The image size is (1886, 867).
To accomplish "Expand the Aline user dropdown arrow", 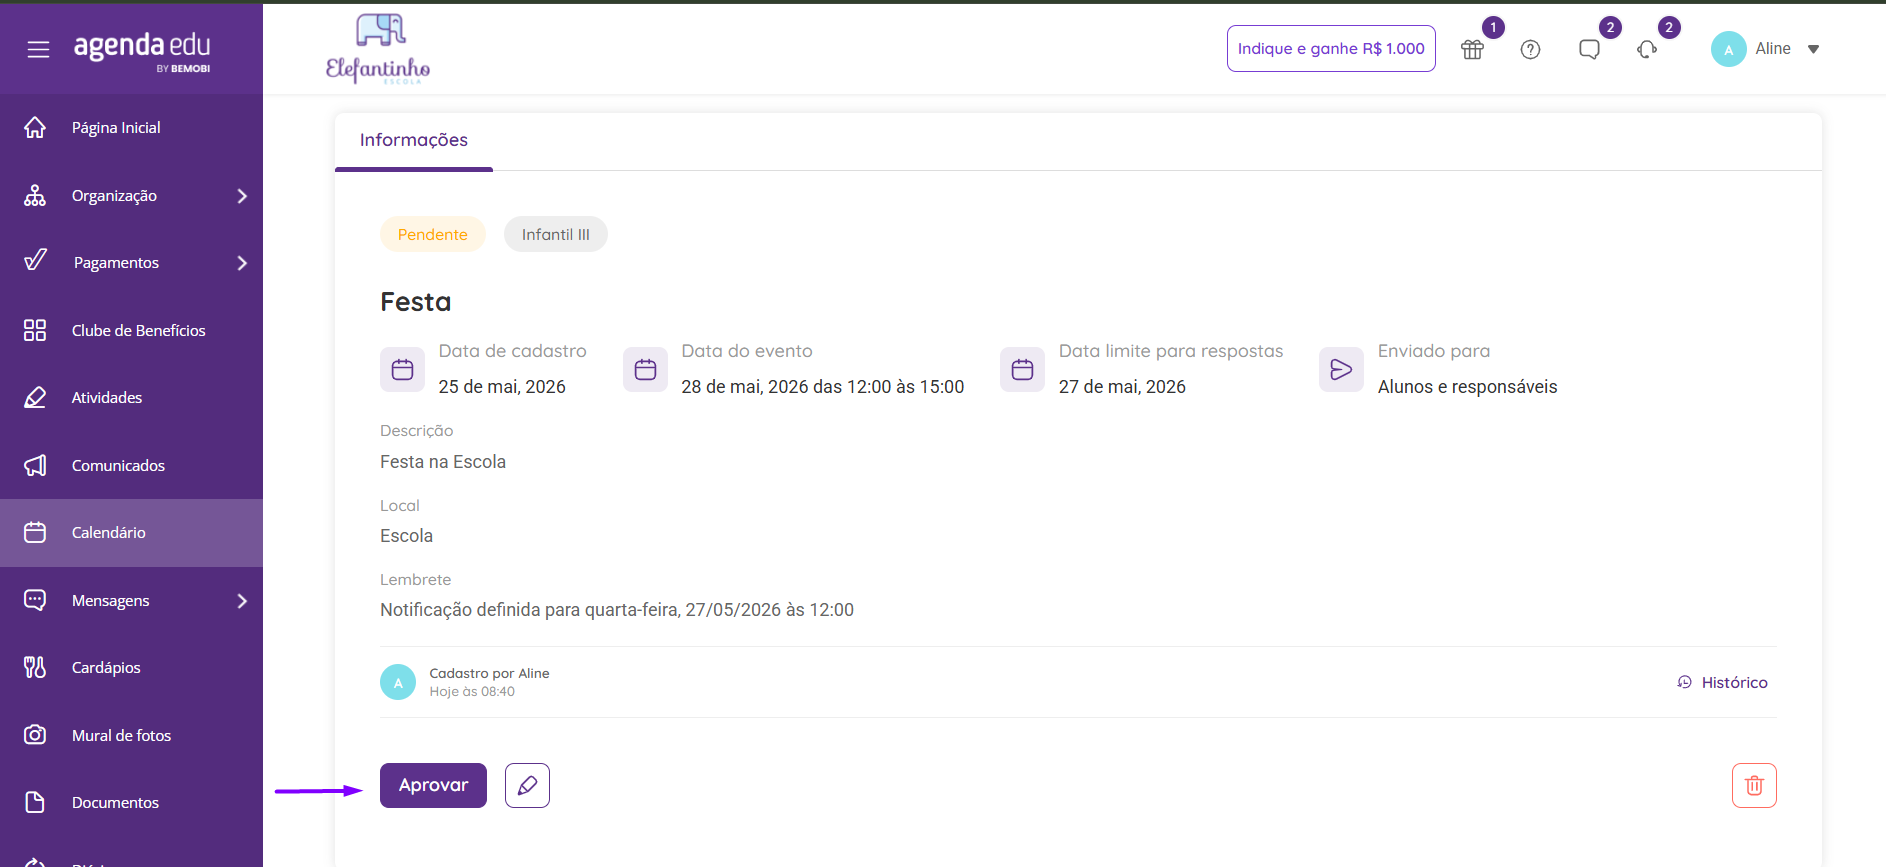I will (x=1813, y=49).
